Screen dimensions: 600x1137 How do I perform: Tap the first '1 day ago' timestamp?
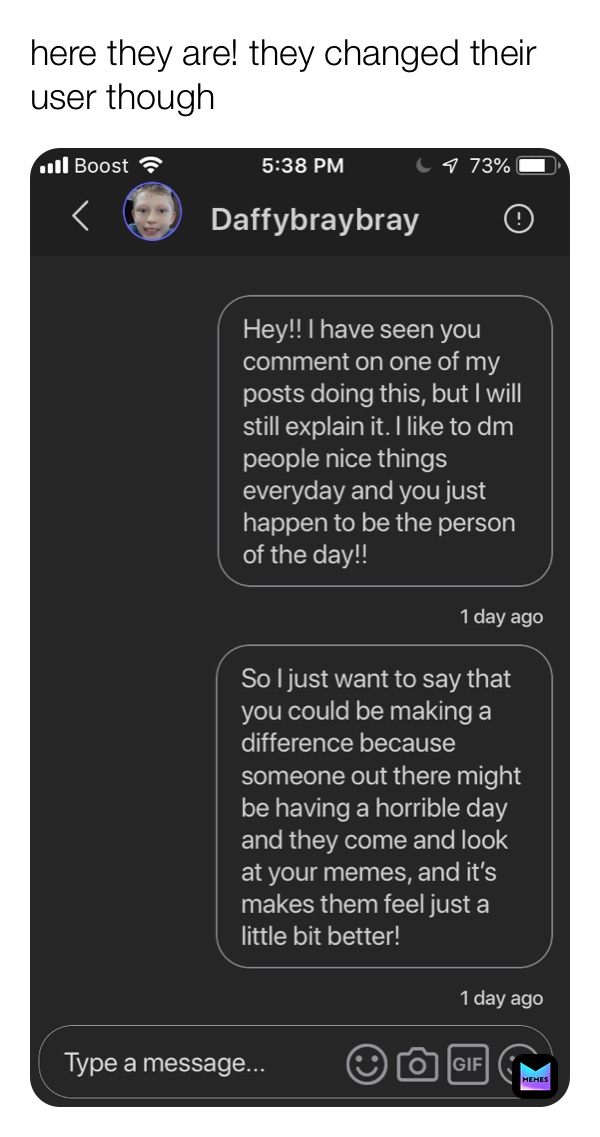pyautogui.click(x=501, y=617)
